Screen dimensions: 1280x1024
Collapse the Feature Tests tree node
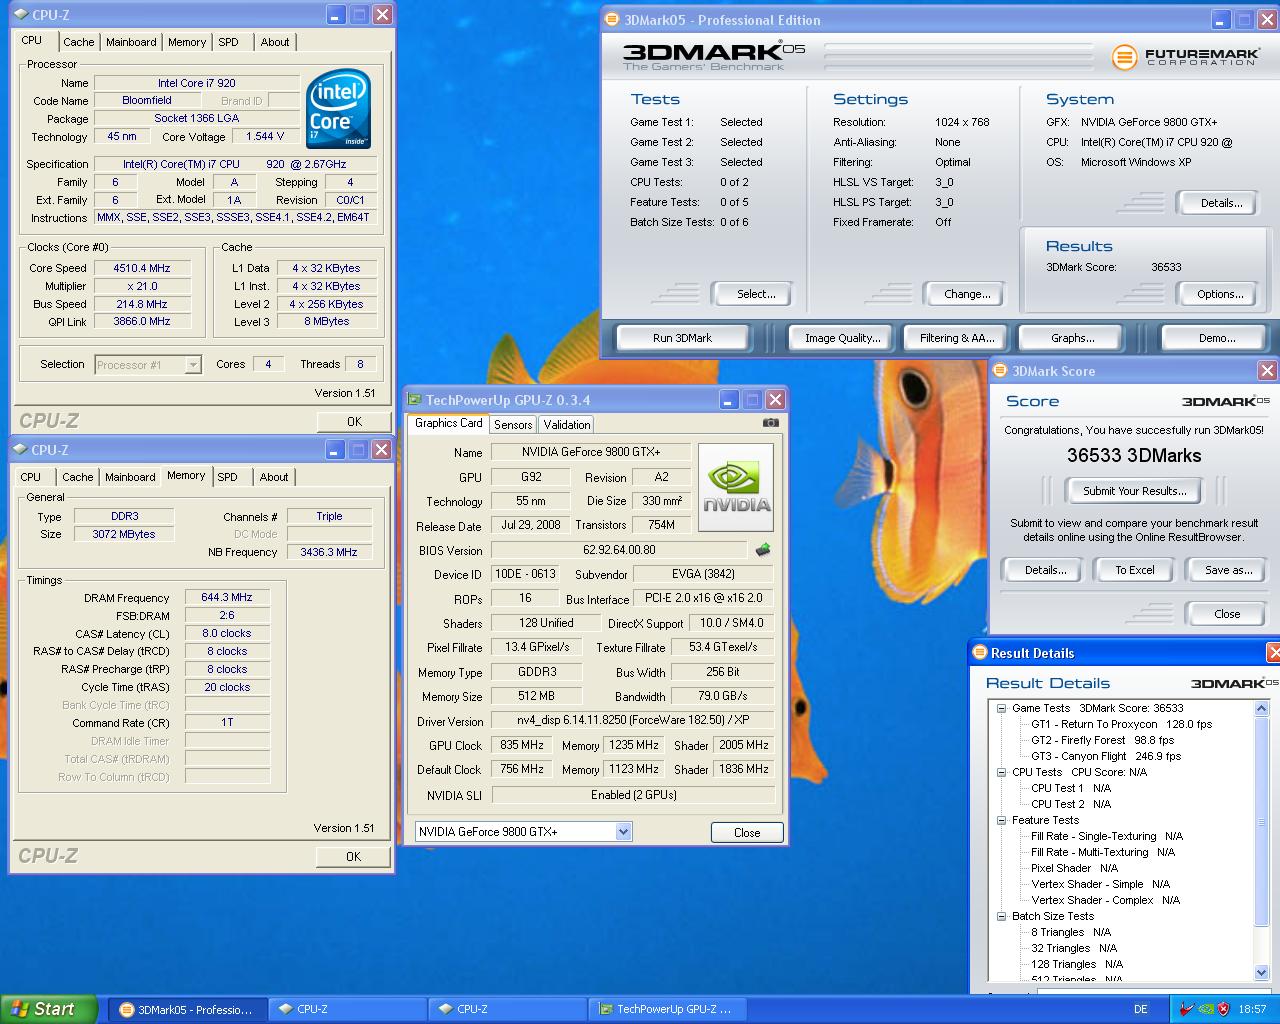pyautogui.click(x=1001, y=820)
